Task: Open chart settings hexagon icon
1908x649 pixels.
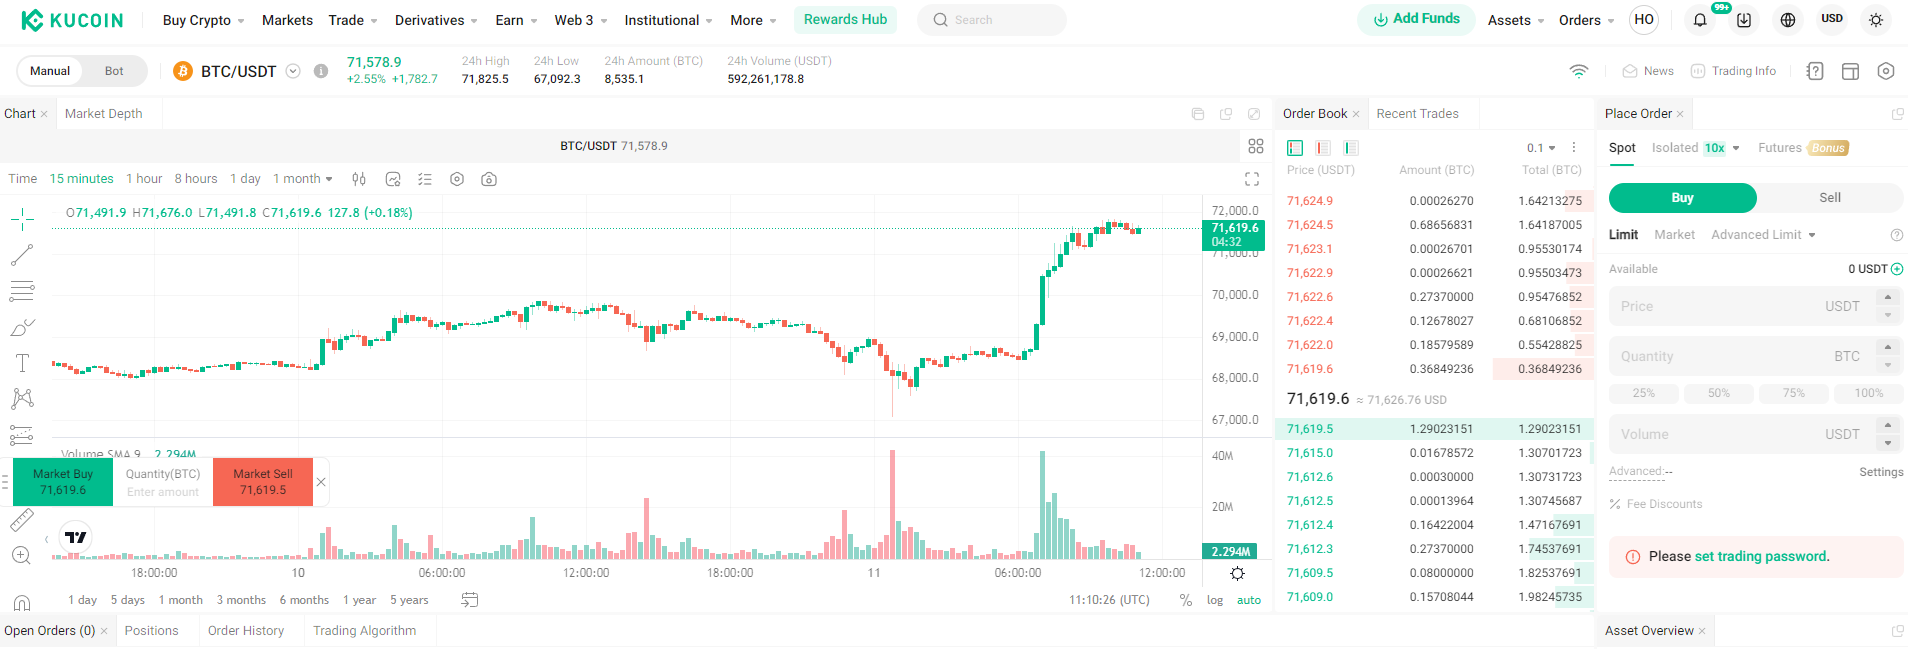Action: tap(457, 179)
